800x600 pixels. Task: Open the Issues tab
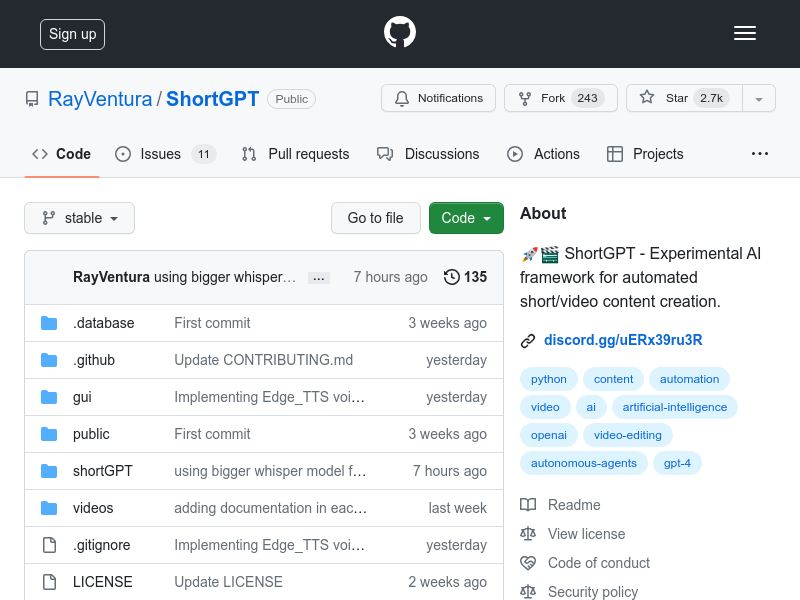(165, 154)
